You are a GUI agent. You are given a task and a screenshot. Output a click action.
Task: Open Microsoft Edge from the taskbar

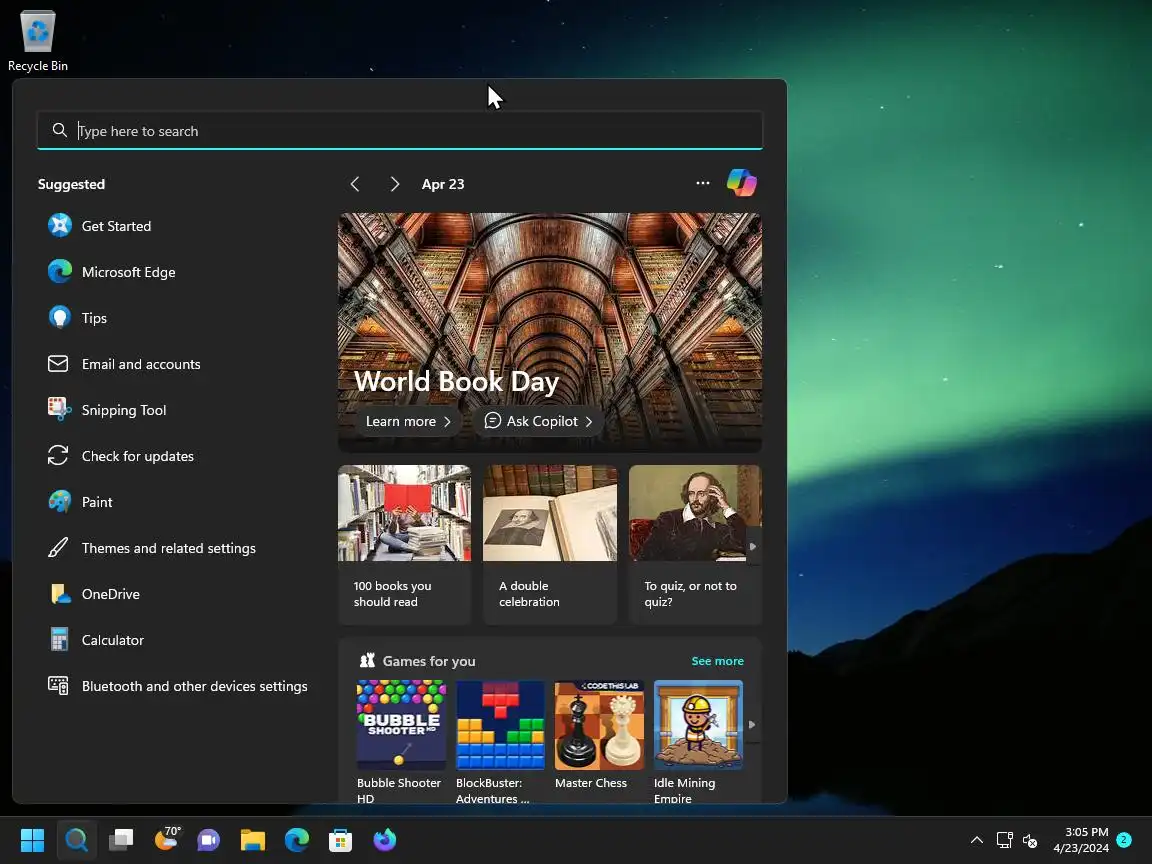tap(297, 840)
